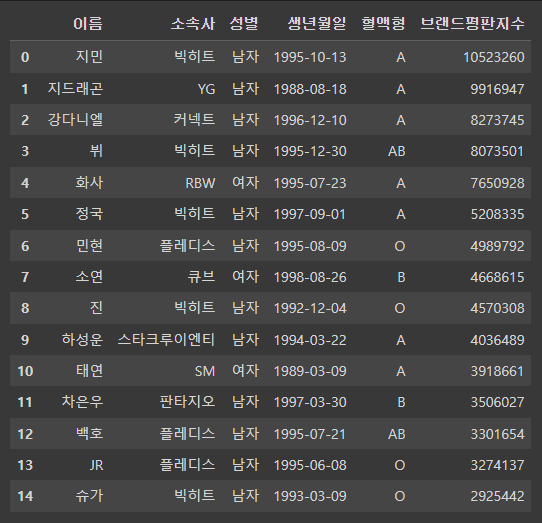Click the brand index value 4668615
This screenshot has width=542, height=523.
(x=497, y=278)
